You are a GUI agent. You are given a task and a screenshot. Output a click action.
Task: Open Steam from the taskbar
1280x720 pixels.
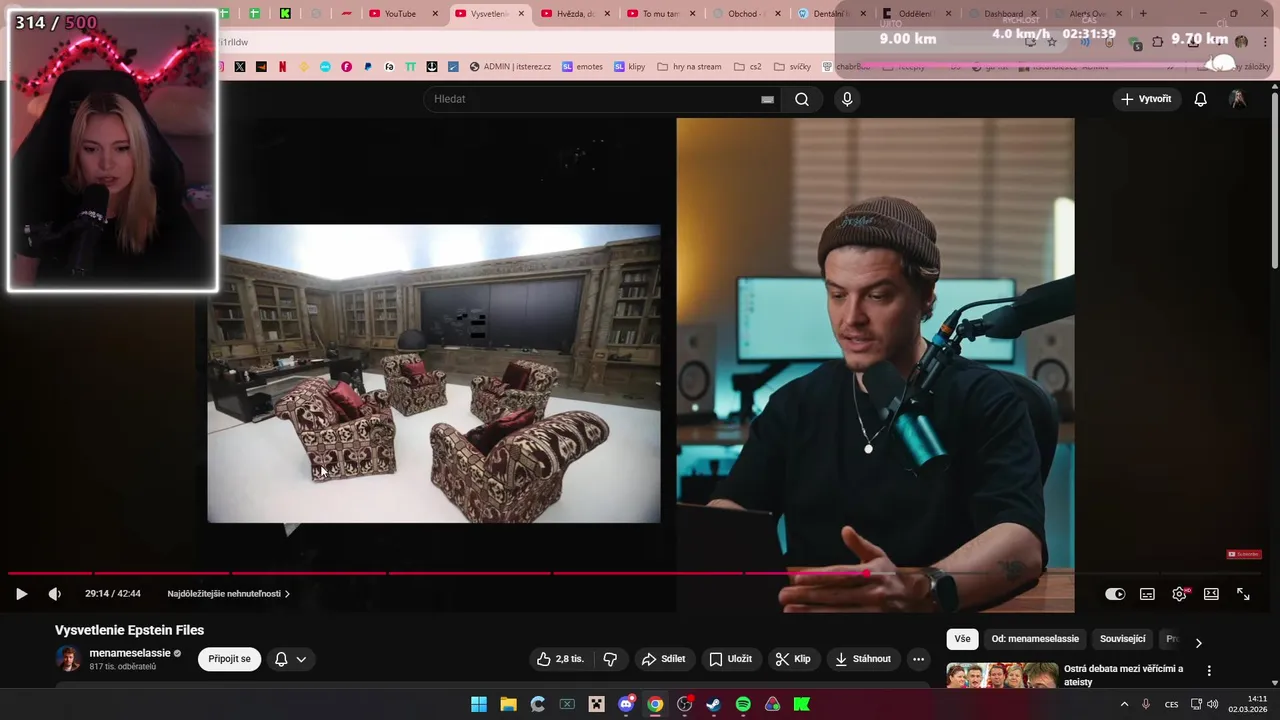coord(713,704)
